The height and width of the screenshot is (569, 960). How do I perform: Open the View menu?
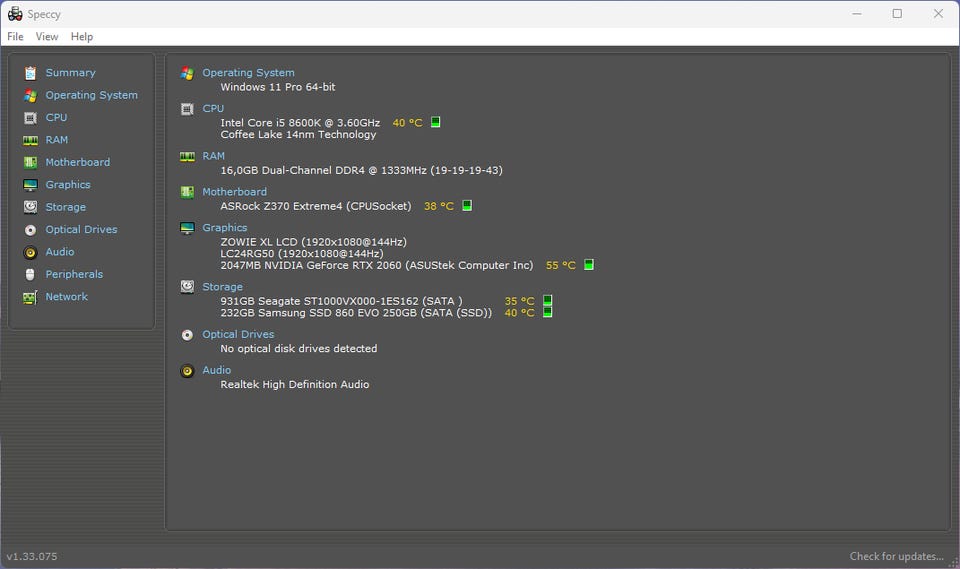[x=47, y=37]
